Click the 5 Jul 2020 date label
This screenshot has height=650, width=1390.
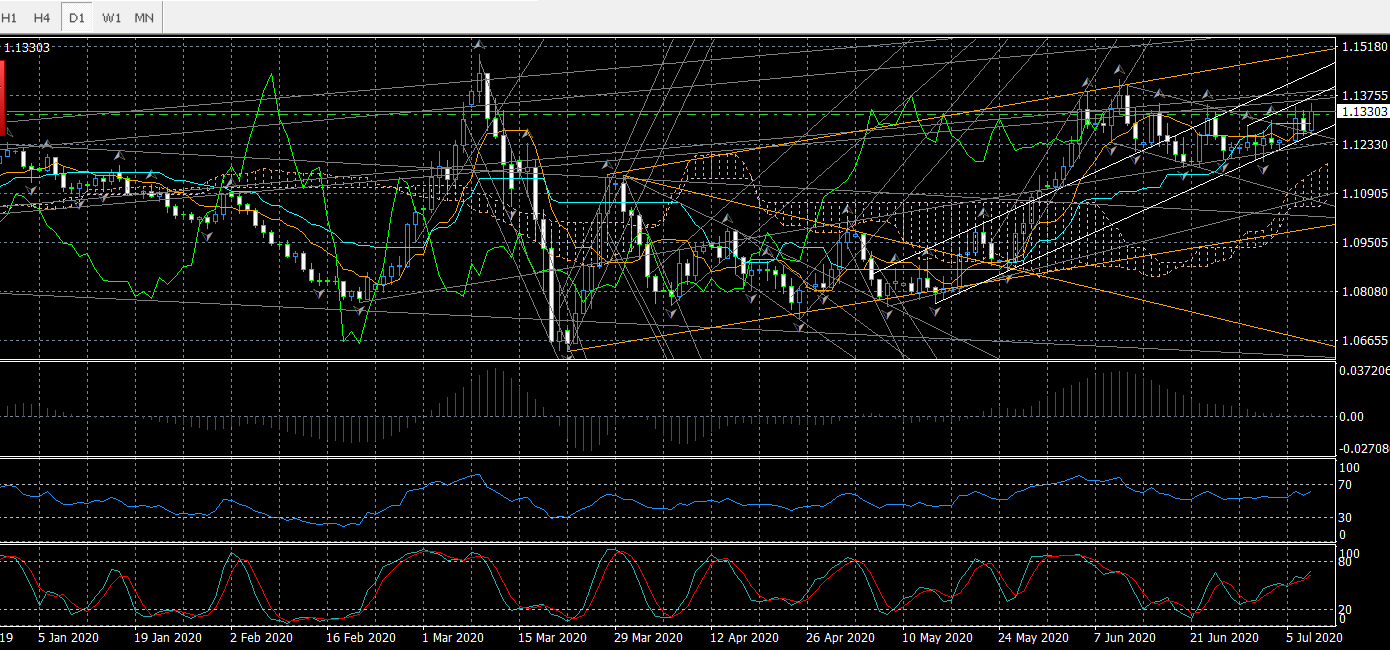point(1313,637)
